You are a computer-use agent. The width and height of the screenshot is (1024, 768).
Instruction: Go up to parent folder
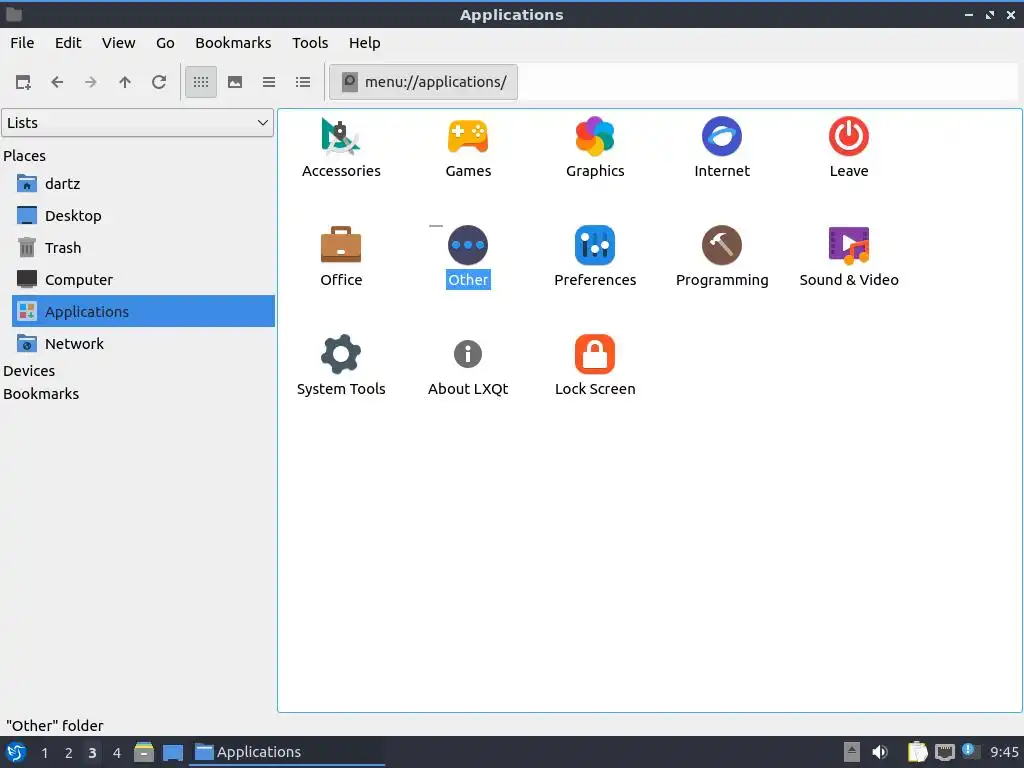pyautogui.click(x=125, y=82)
